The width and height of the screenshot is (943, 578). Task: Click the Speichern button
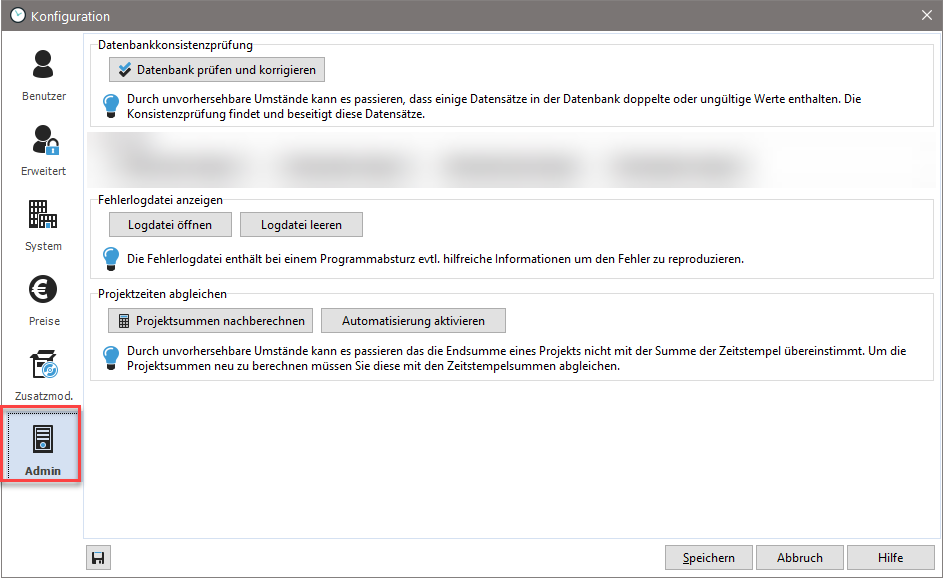(709, 558)
